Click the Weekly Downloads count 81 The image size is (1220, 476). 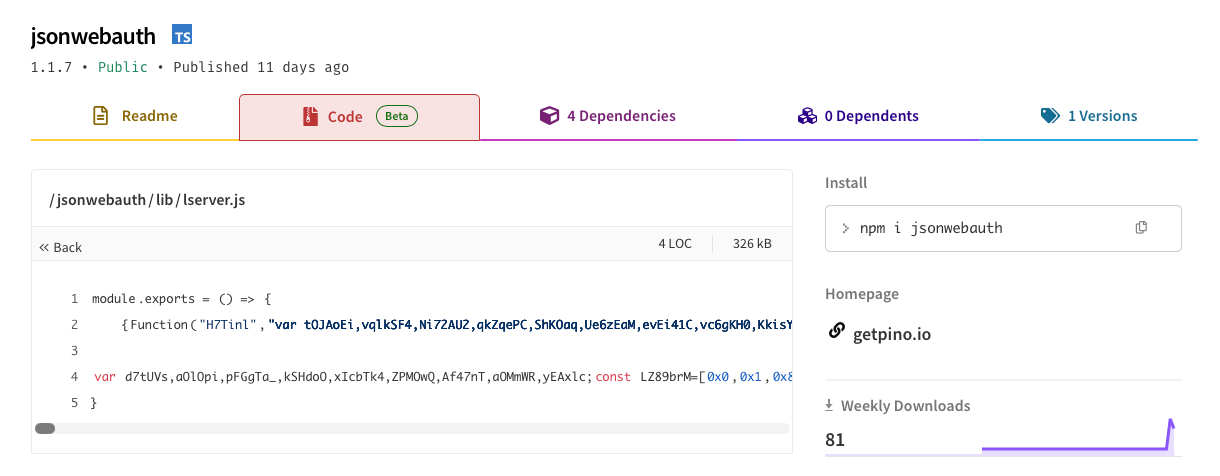click(x=837, y=439)
